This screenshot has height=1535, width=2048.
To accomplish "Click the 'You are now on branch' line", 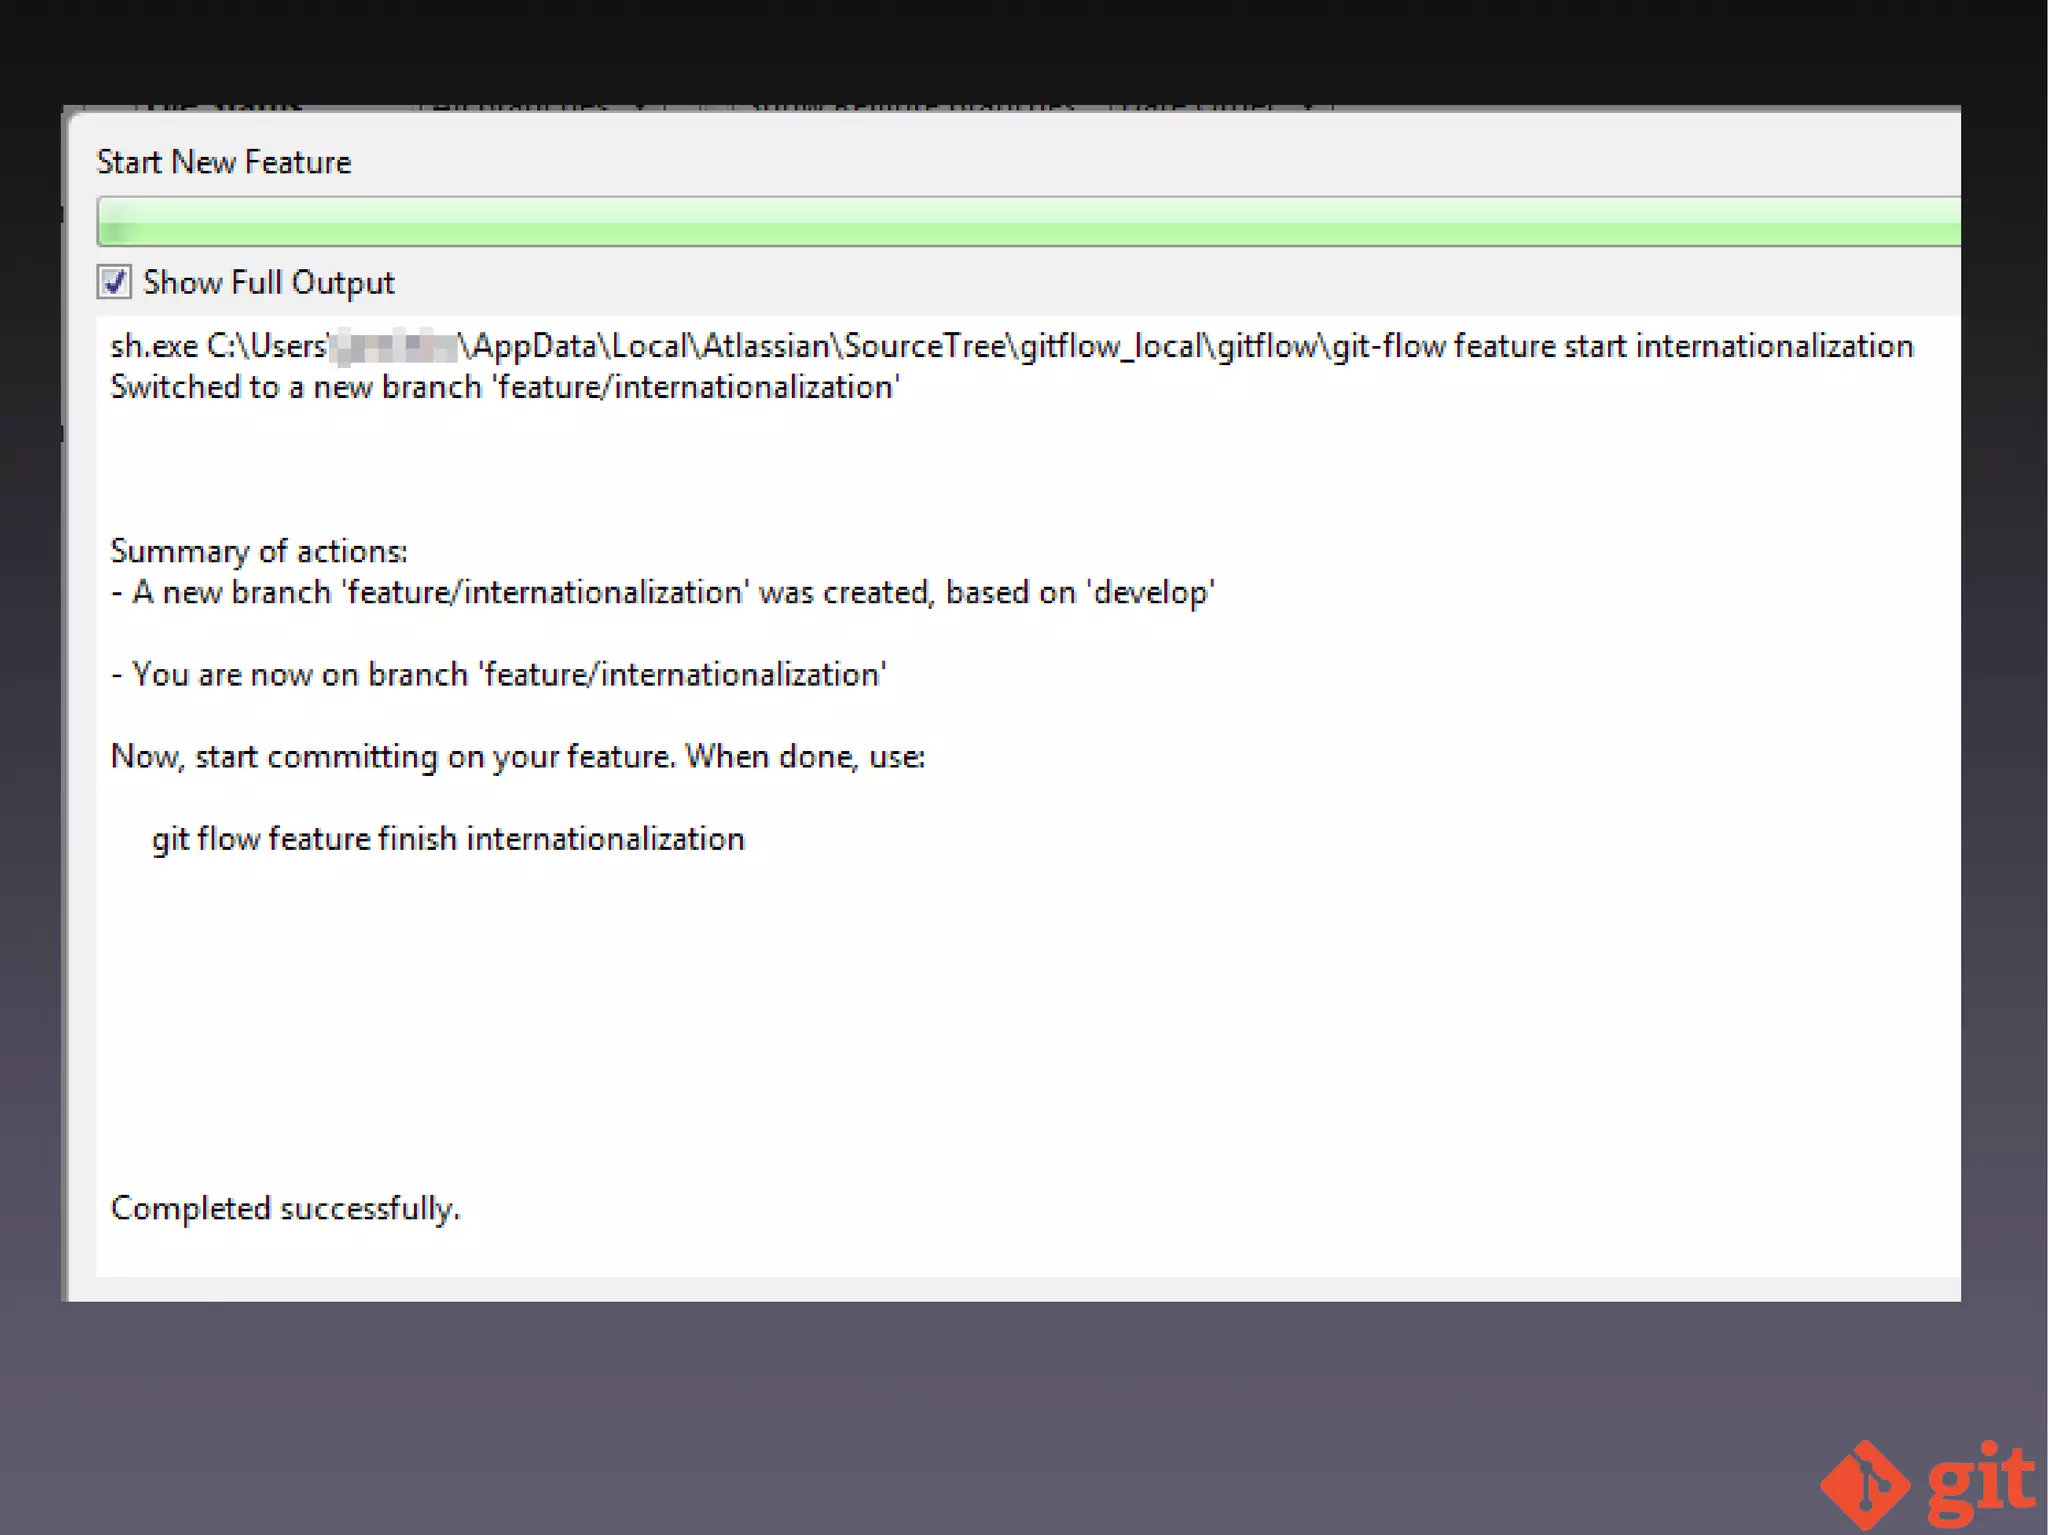I will 498,674.
